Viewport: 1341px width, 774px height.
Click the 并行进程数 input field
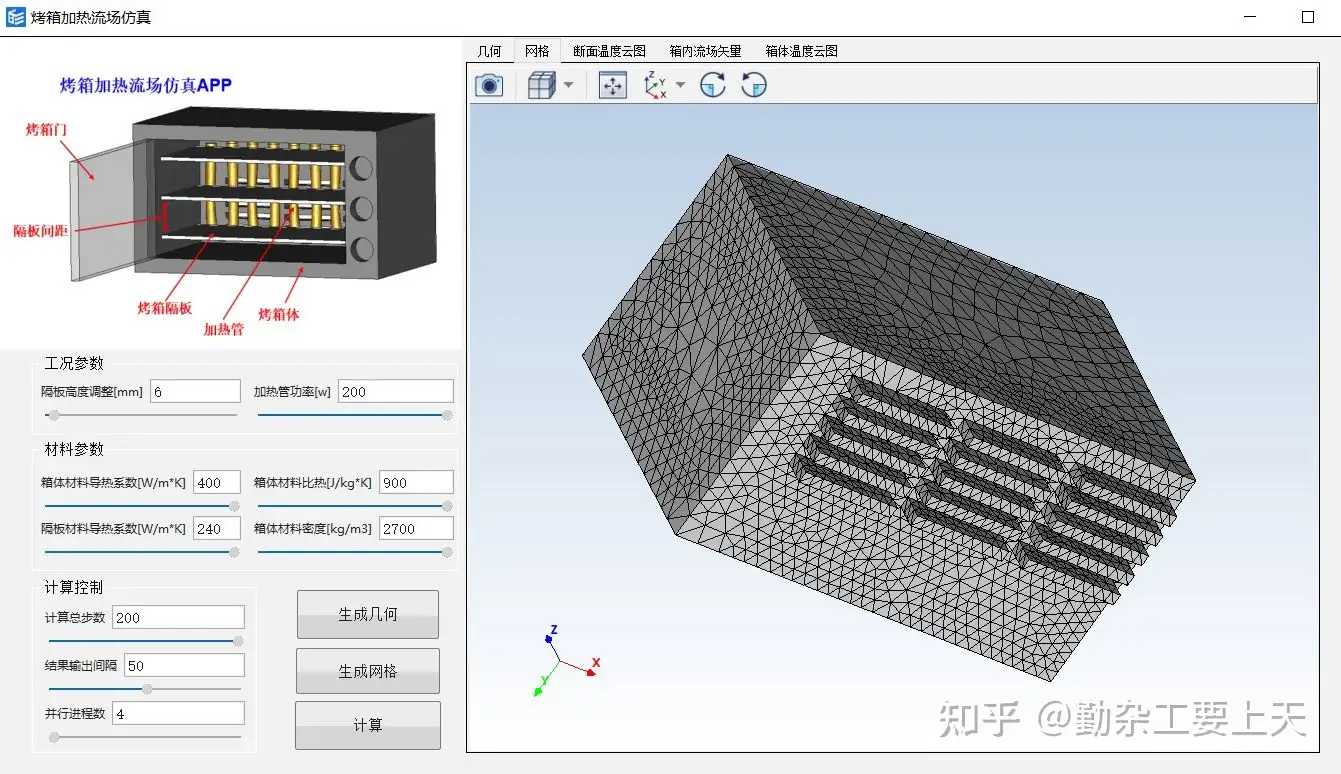[178, 713]
